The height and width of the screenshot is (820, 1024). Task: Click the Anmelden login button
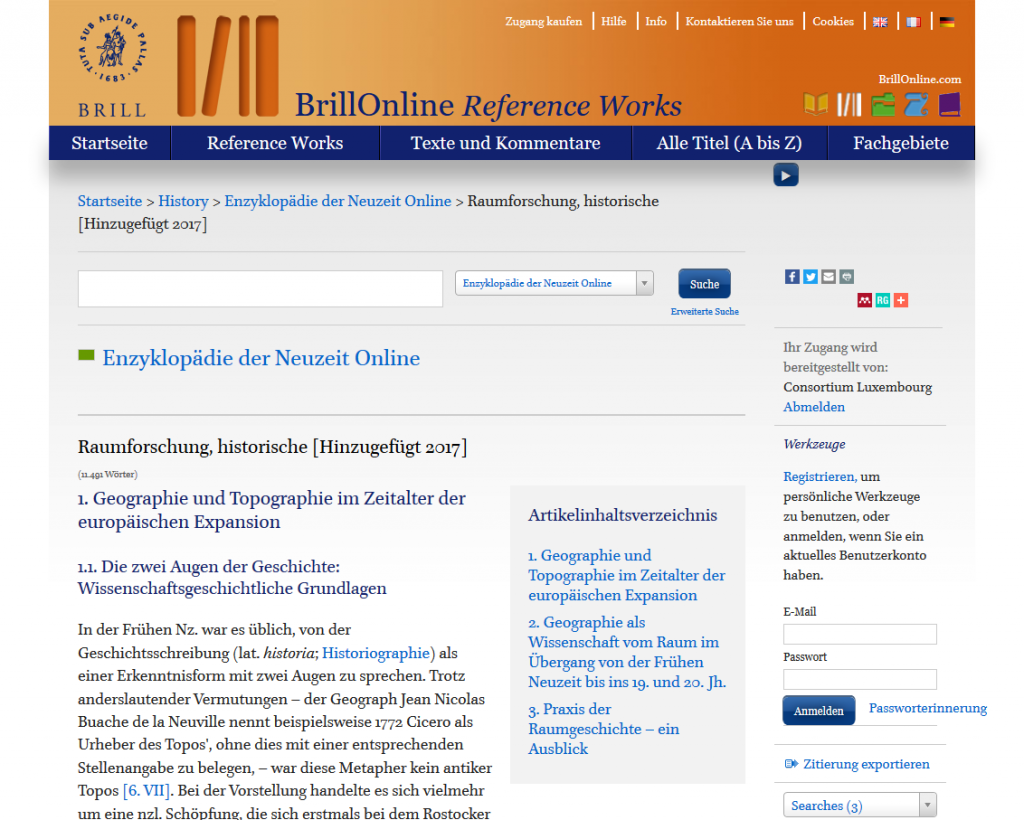[819, 710]
